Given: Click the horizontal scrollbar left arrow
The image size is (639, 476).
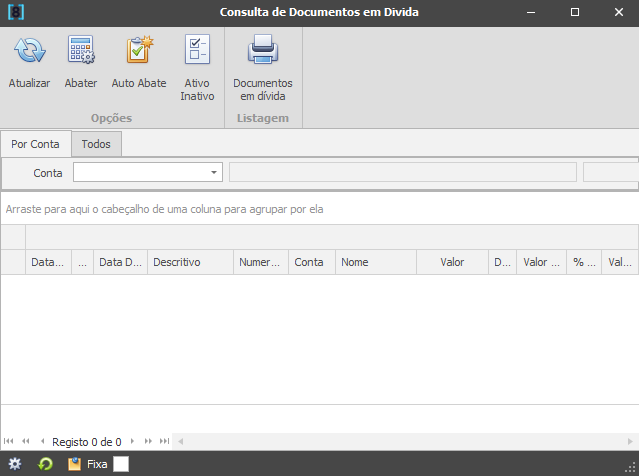Looking at the screenshot, I should point(180,441).
